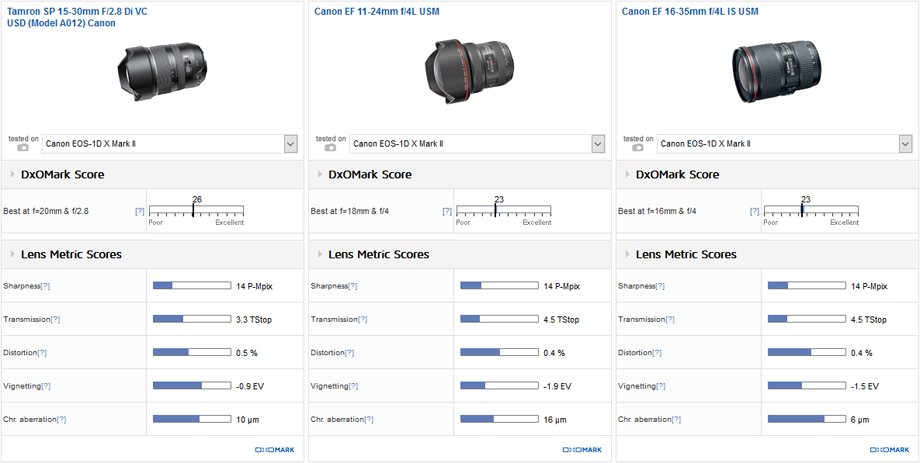Screen dimensions: 920x463
Task: Click the camera icon under Tamron's tested on
Action: coord(23,147)
